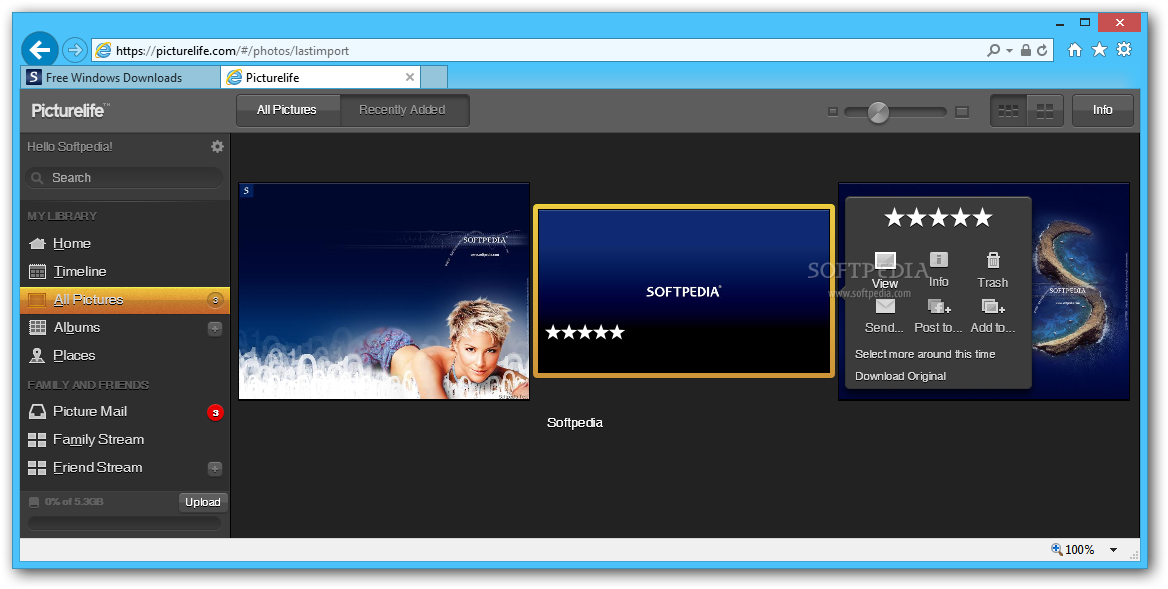1168x589 pixels.
Task: Select the All Pictures top tab
Action: point(288,110)
